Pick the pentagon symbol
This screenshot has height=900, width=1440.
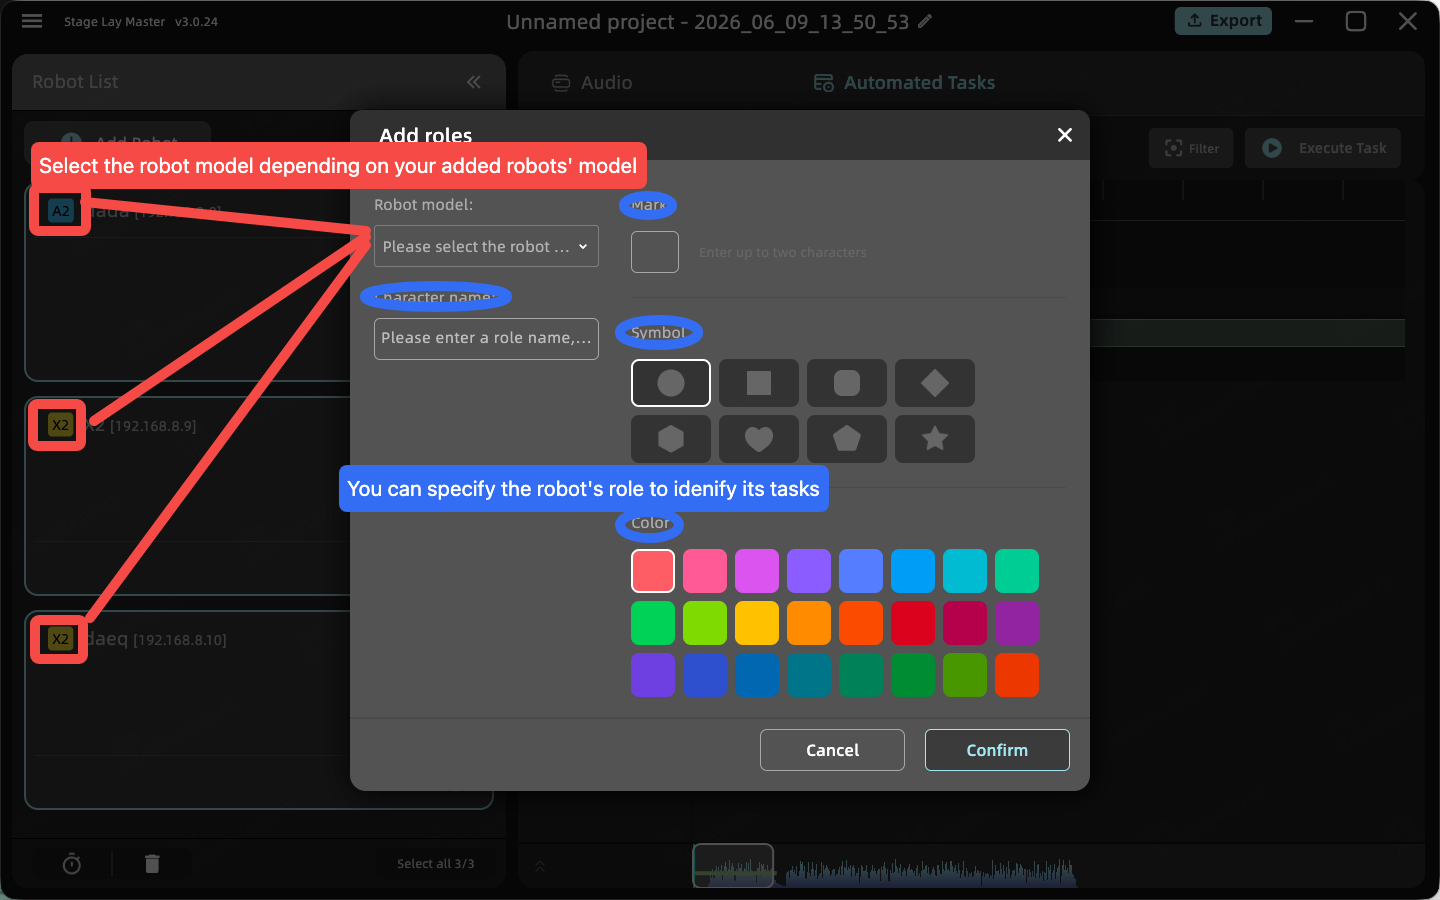pyautogui.click(x=847, y=439)
